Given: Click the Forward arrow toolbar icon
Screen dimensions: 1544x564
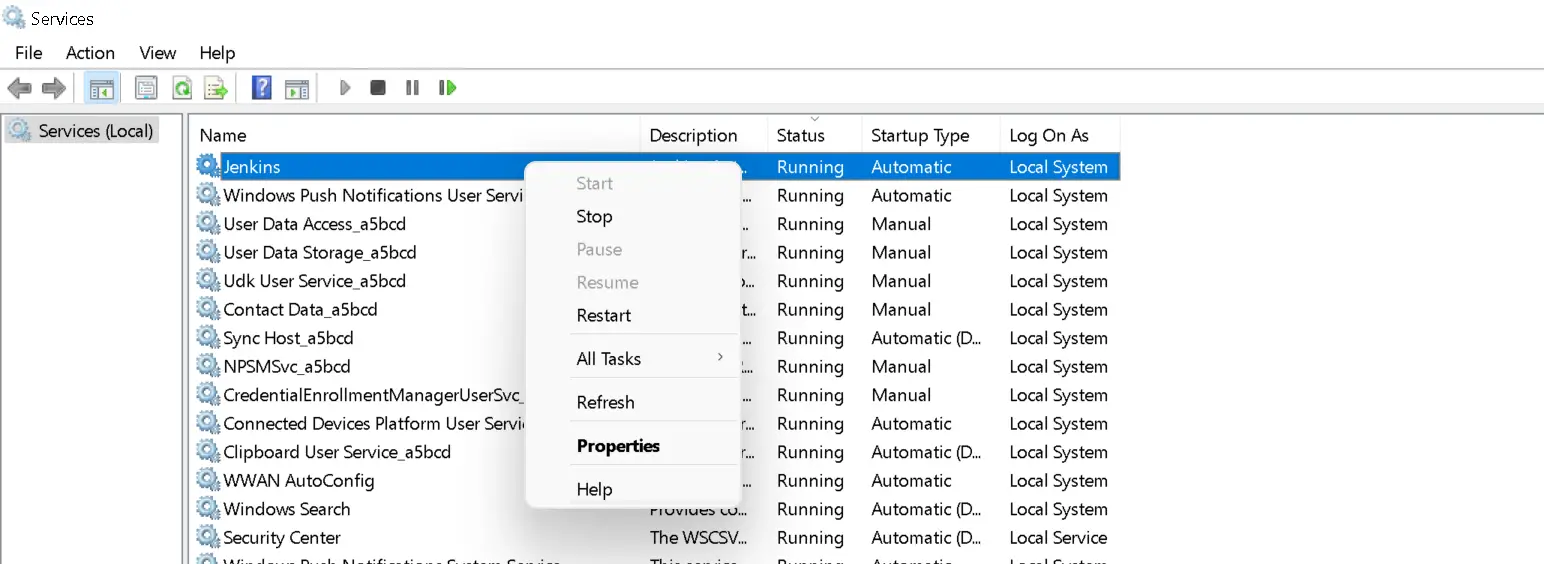Looking at the screenshot, I should [x=54, y=88].
